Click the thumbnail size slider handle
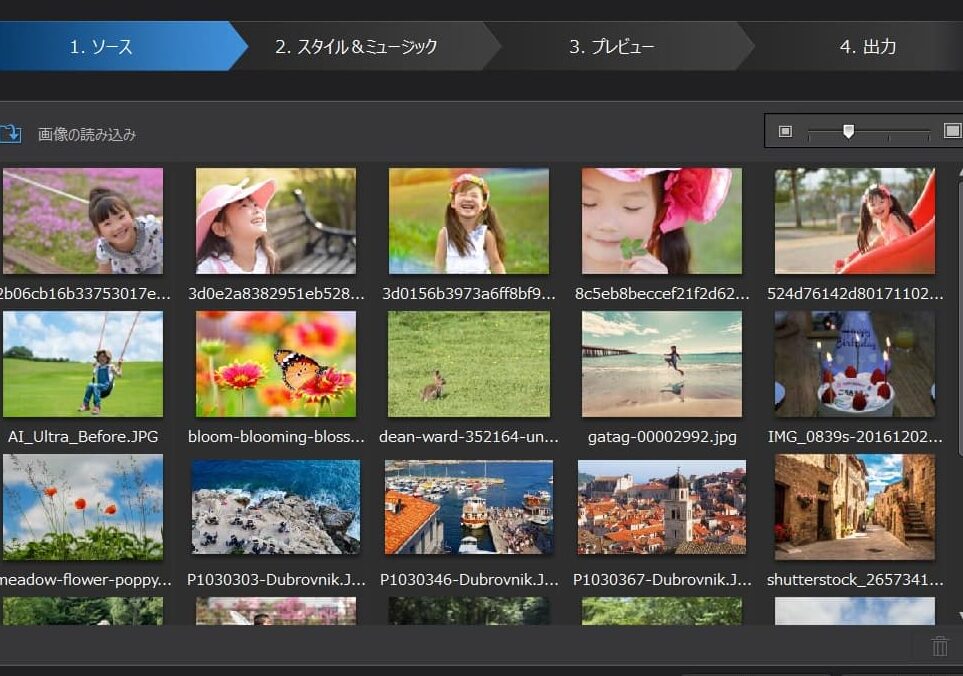This screenshot has width=963, height=676. pos(849,130)
